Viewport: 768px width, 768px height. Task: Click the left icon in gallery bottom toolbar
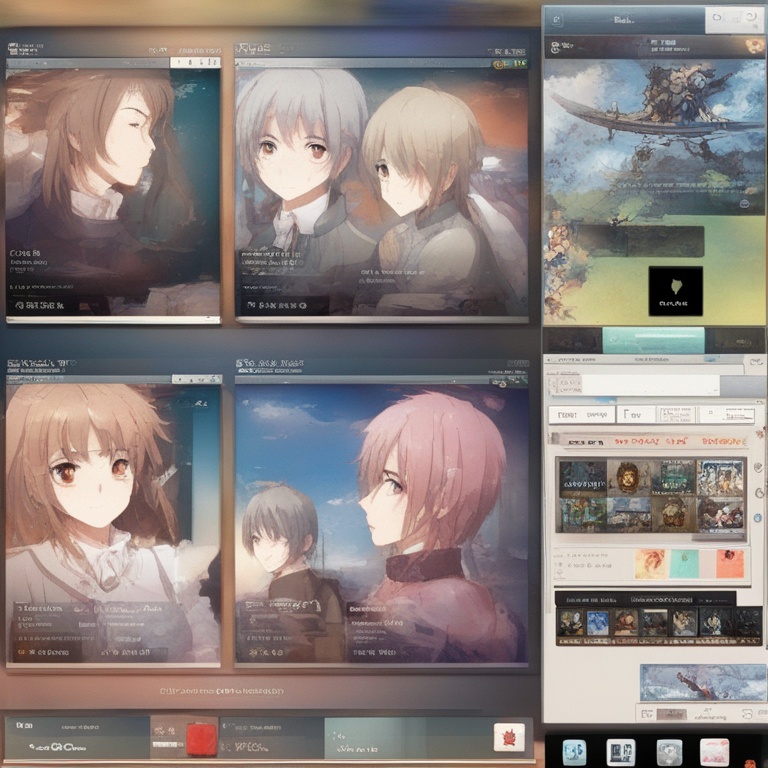647,714
